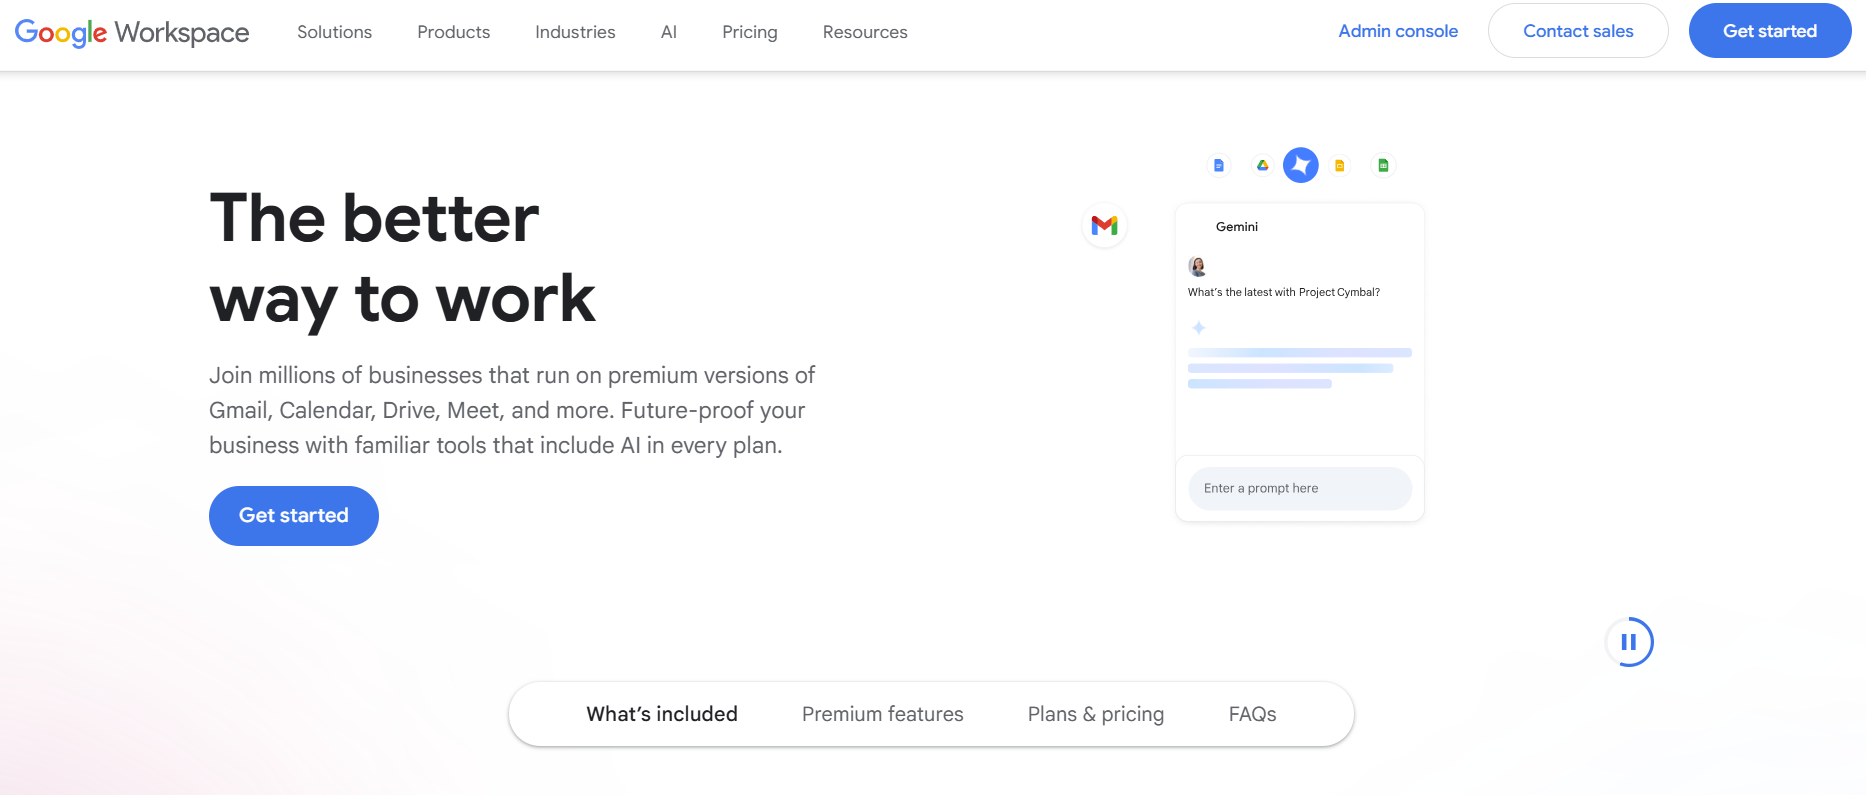The height and width of the screenshot is (795, 1866).
Task: Click Get started in the header
Action: coord(1770,31)
